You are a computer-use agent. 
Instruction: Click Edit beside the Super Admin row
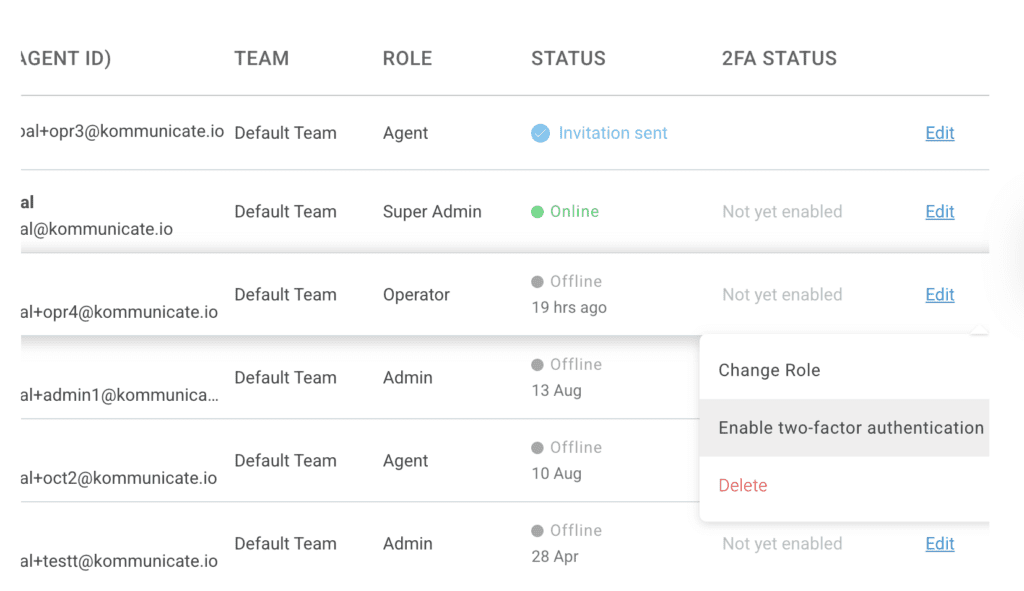(939, 211)
